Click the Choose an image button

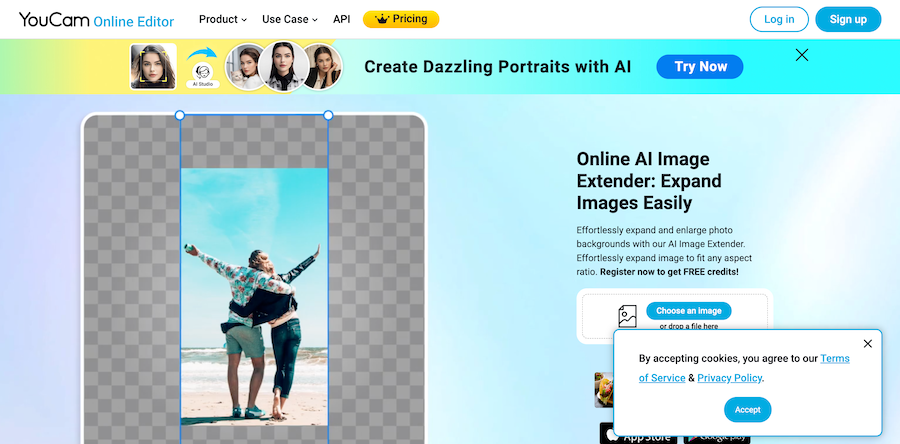pyautogui.click(x=689, y=311)
